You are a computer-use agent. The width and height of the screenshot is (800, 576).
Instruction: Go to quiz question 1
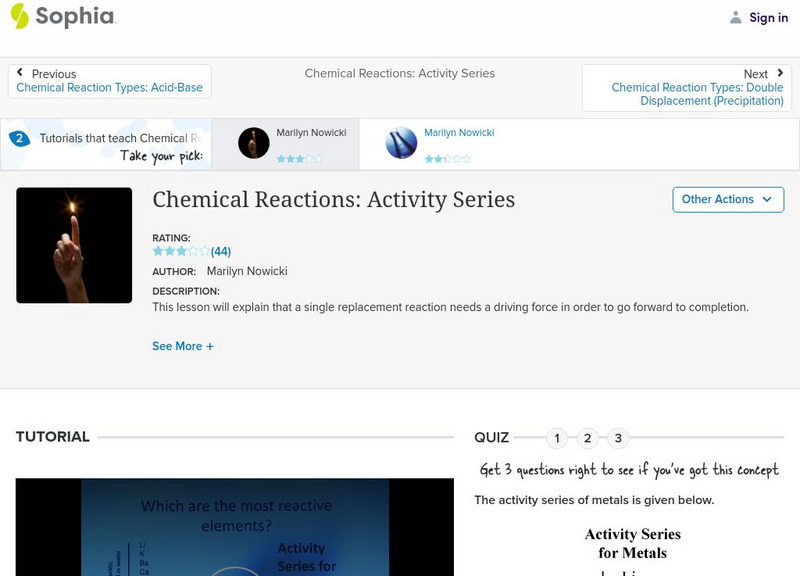pos(557,438)
